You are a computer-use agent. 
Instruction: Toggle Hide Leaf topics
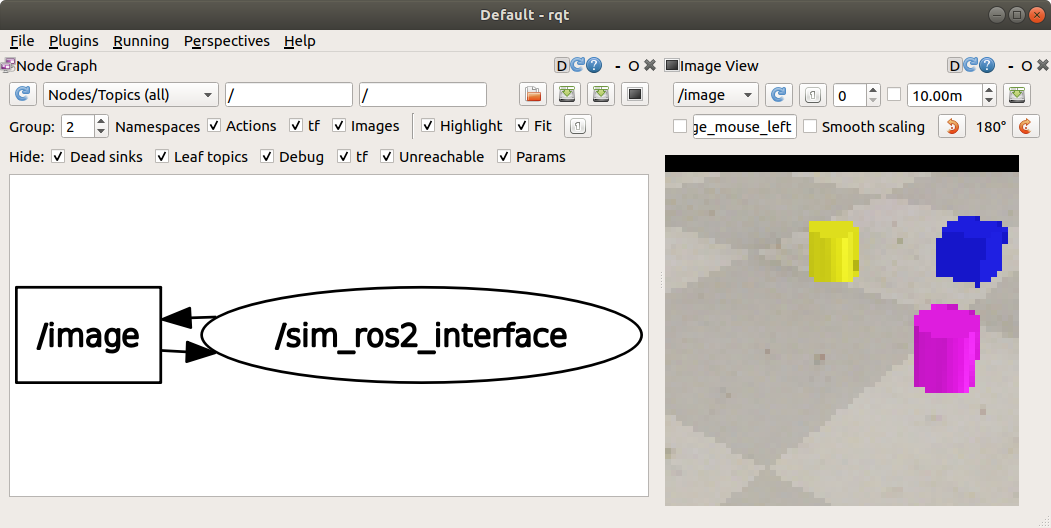(x=162, y=156)
